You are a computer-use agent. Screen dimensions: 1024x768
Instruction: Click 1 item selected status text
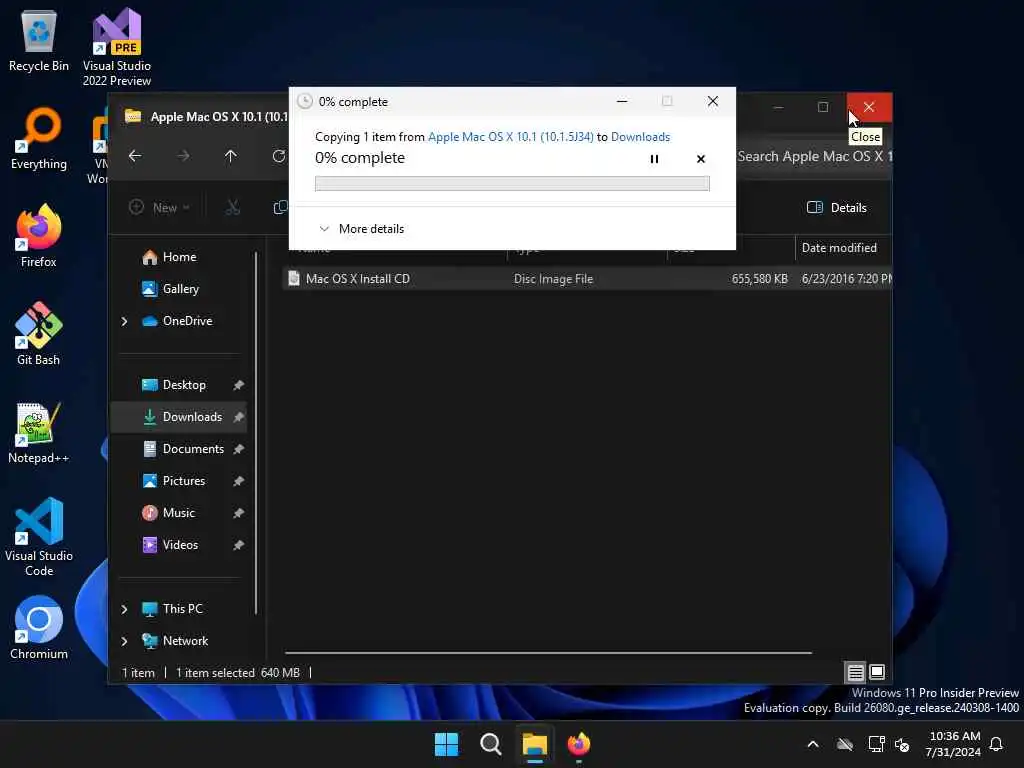click(215, 673)
